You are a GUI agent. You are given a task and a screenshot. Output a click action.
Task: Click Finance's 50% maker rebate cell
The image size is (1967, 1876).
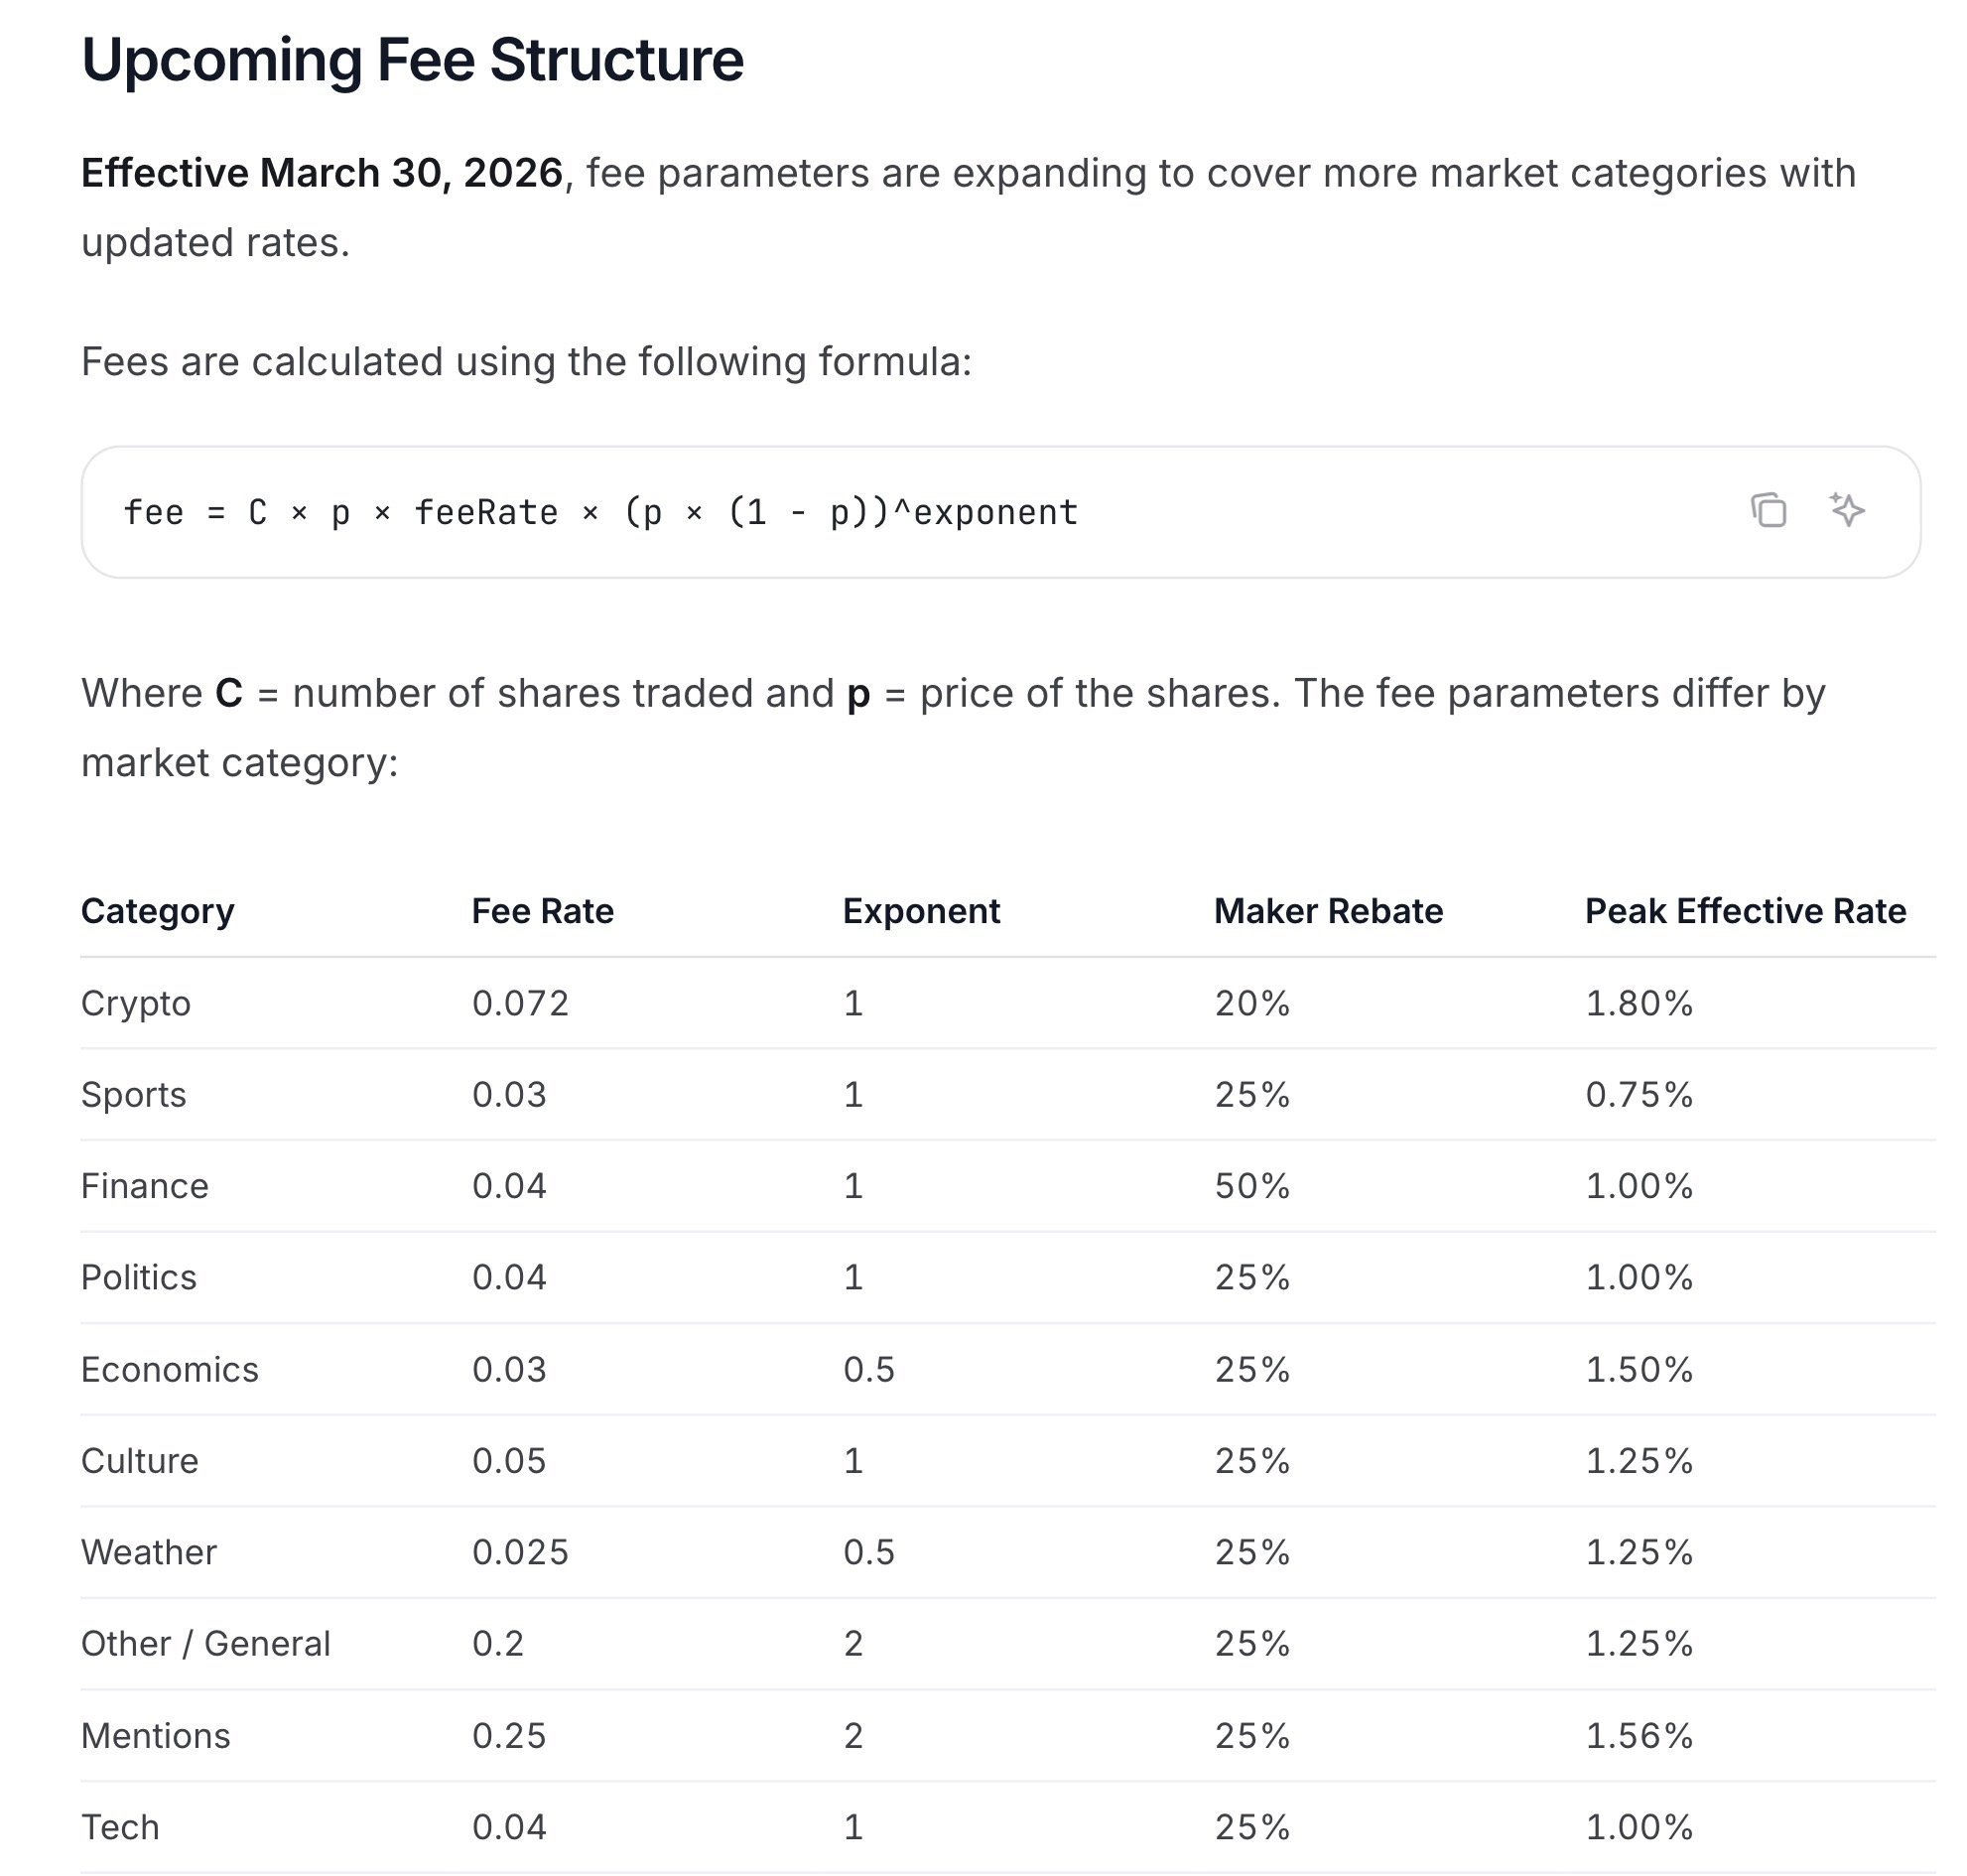(1252, 1186)
